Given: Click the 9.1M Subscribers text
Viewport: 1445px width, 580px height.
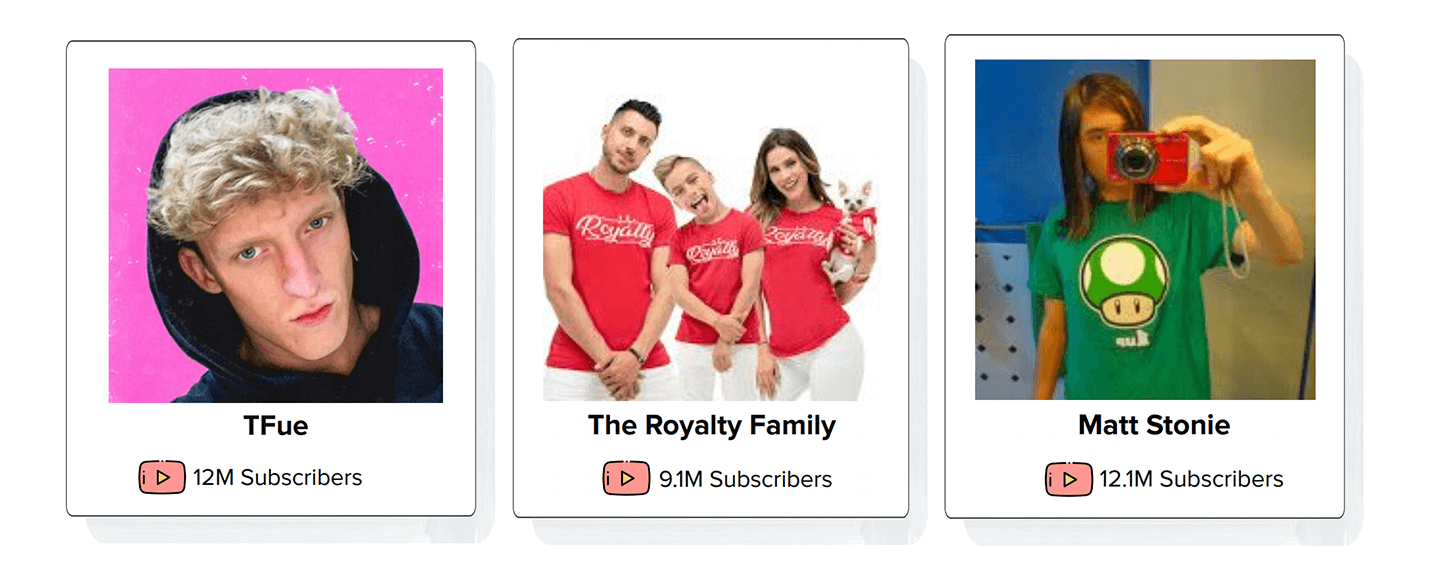Looking at the screenshot, I should click(746, 479).
